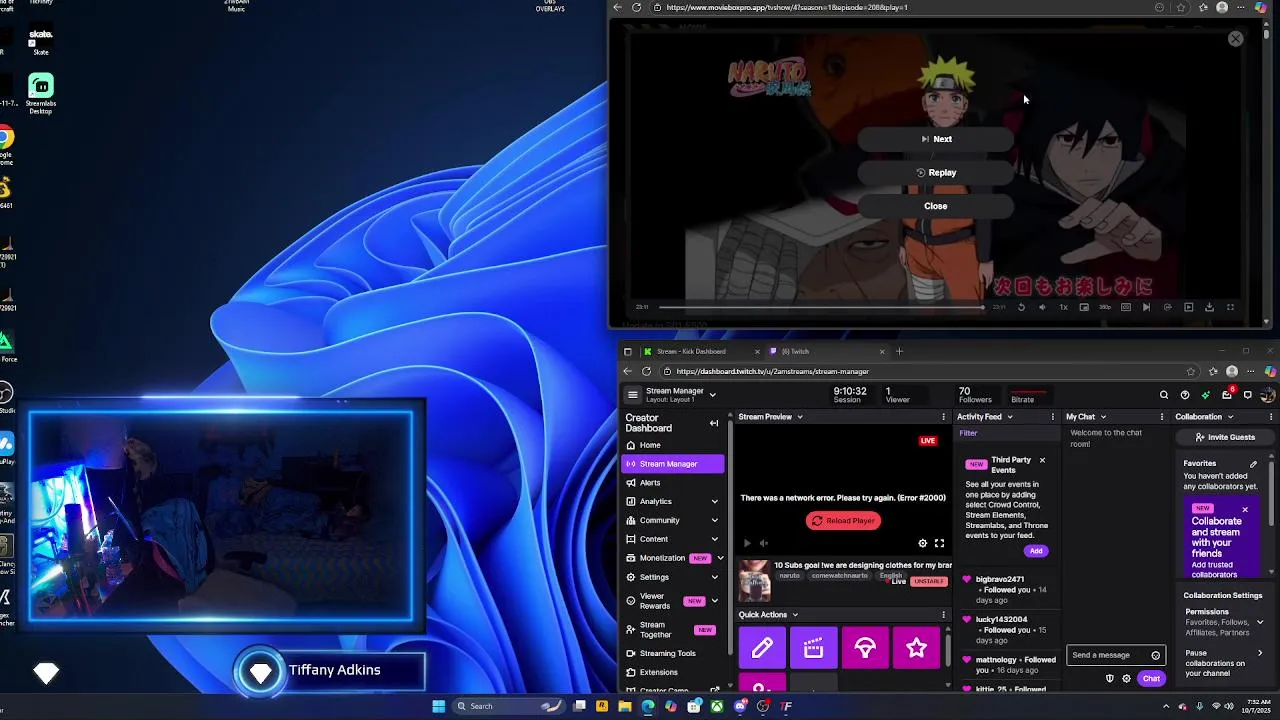
Task: Mute the Twitch stream preview volume
Action: 763,543
